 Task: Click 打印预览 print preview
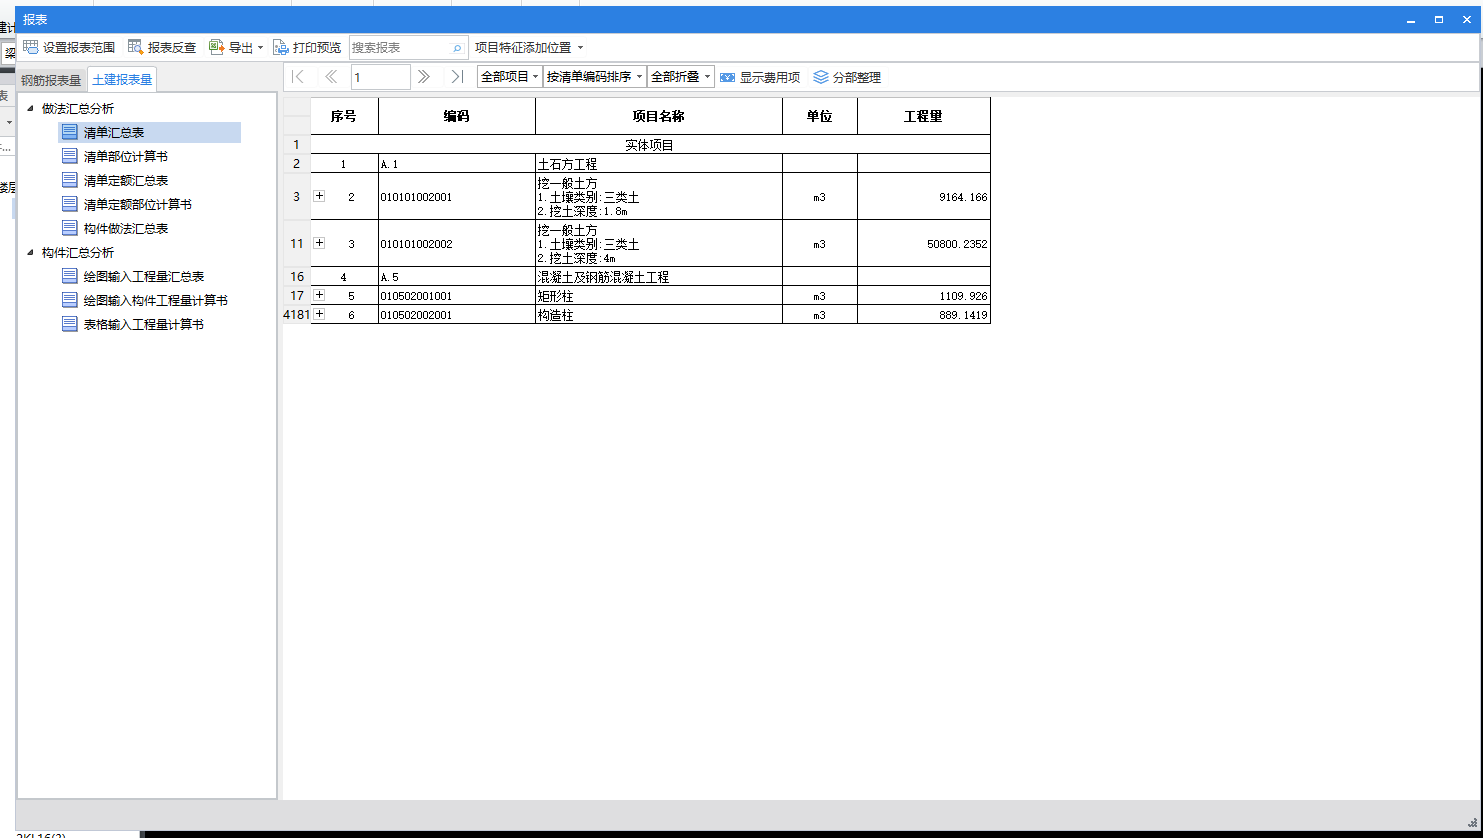pyautogui.click(x=307, y=47)
